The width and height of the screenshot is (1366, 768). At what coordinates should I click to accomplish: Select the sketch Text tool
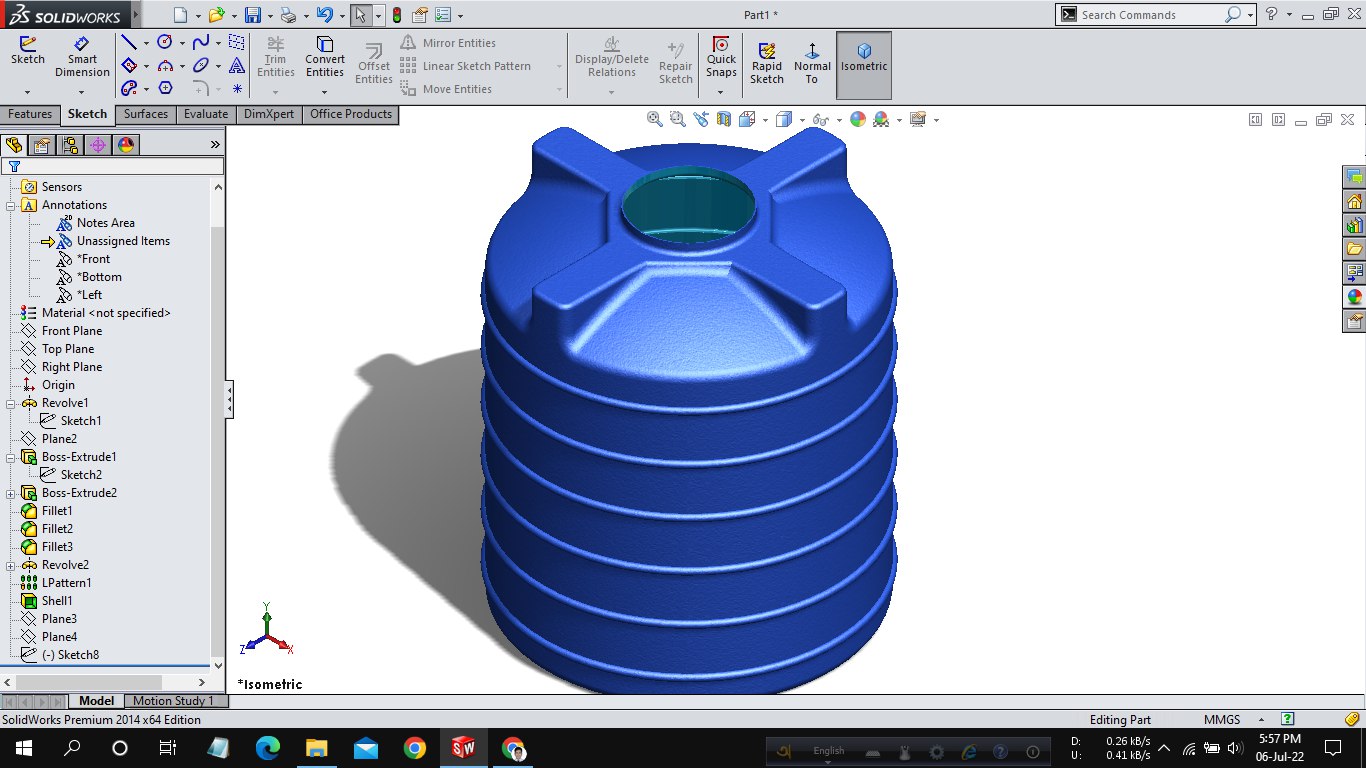[x=237, y=65]
